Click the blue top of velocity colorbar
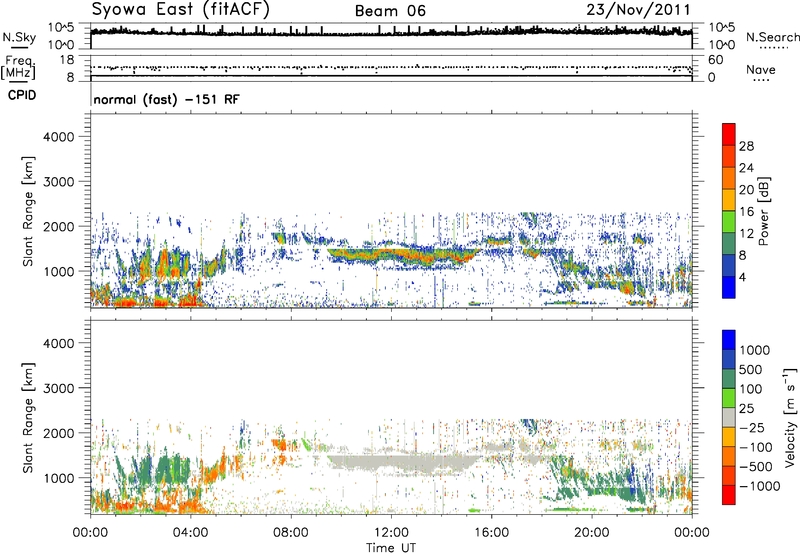This screenshot has height=554, width=800. tap(729, 340)
